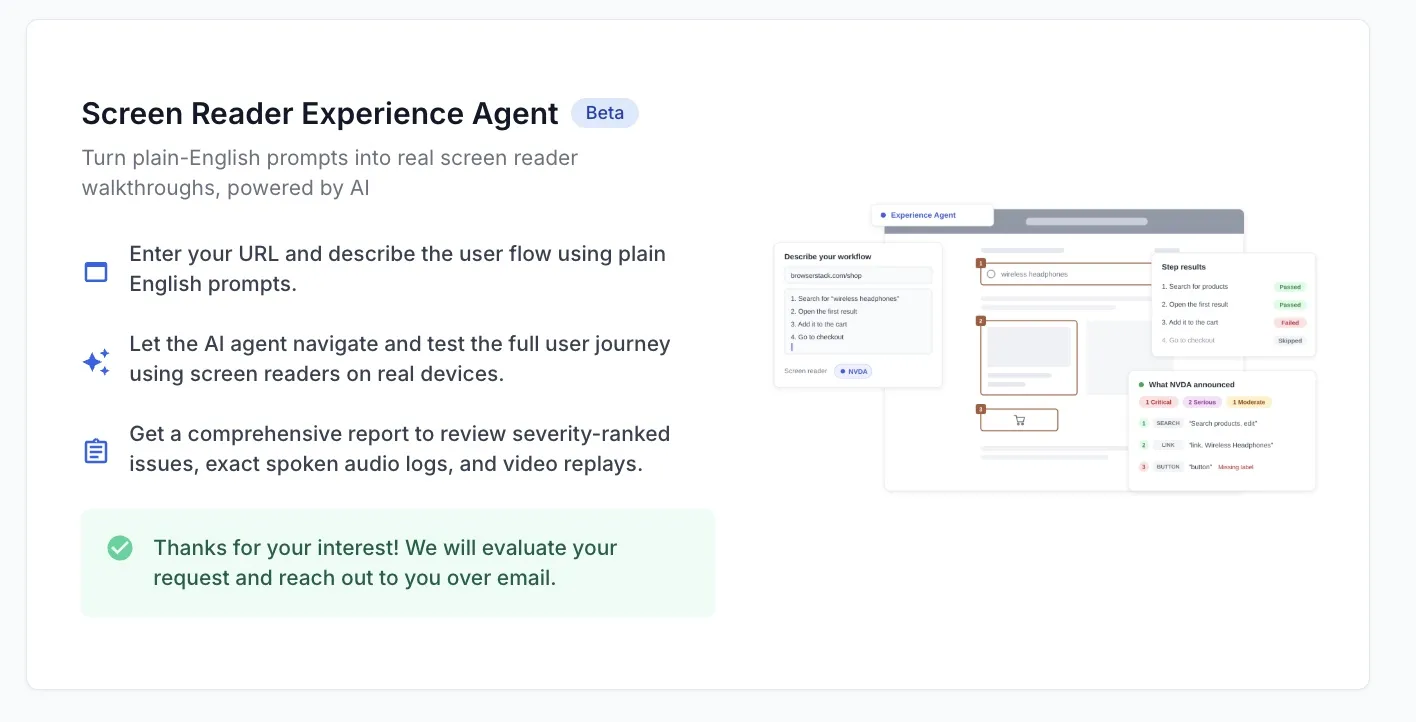The image size is (1416, 722).
Task: Click the "Step results" panel heading
Action: pos(1184,267)
